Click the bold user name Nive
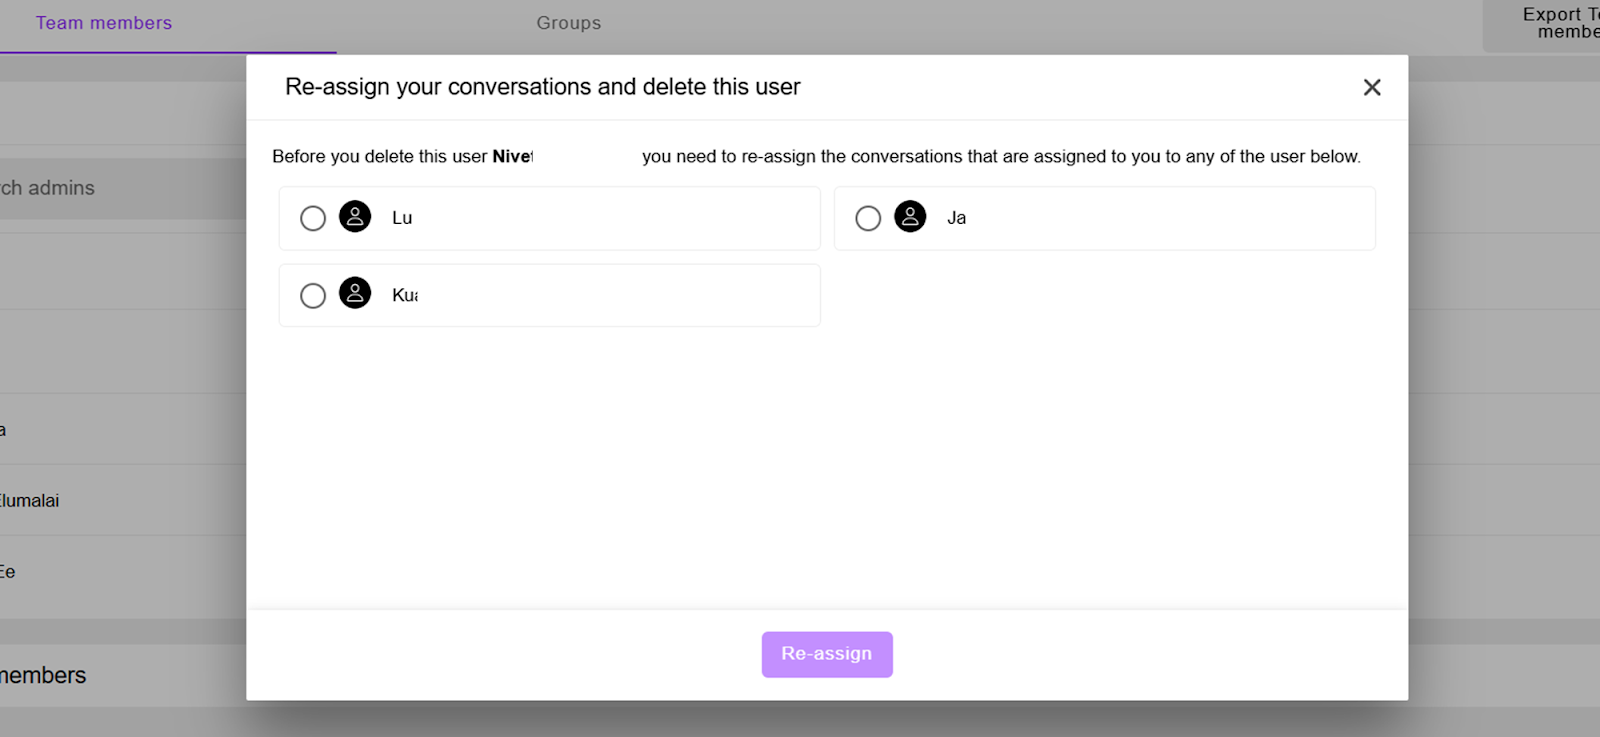Image resolution: width=1600 pixels, height=737 pixels. point(512,156)
